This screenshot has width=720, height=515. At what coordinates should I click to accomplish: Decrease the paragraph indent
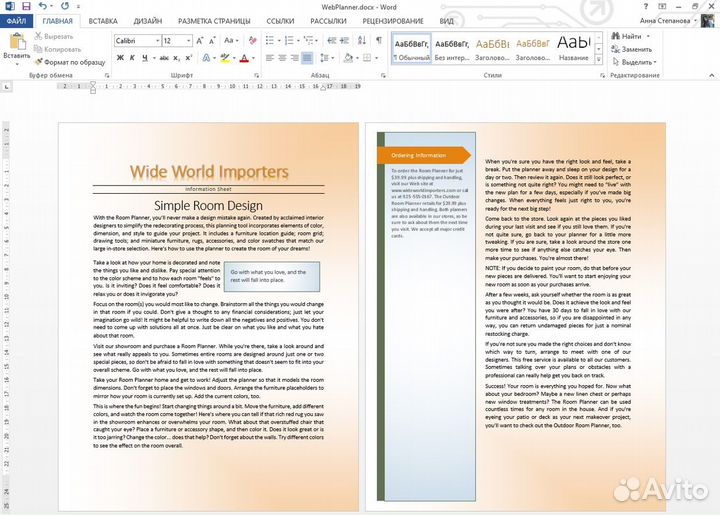[x=332, y=41]
